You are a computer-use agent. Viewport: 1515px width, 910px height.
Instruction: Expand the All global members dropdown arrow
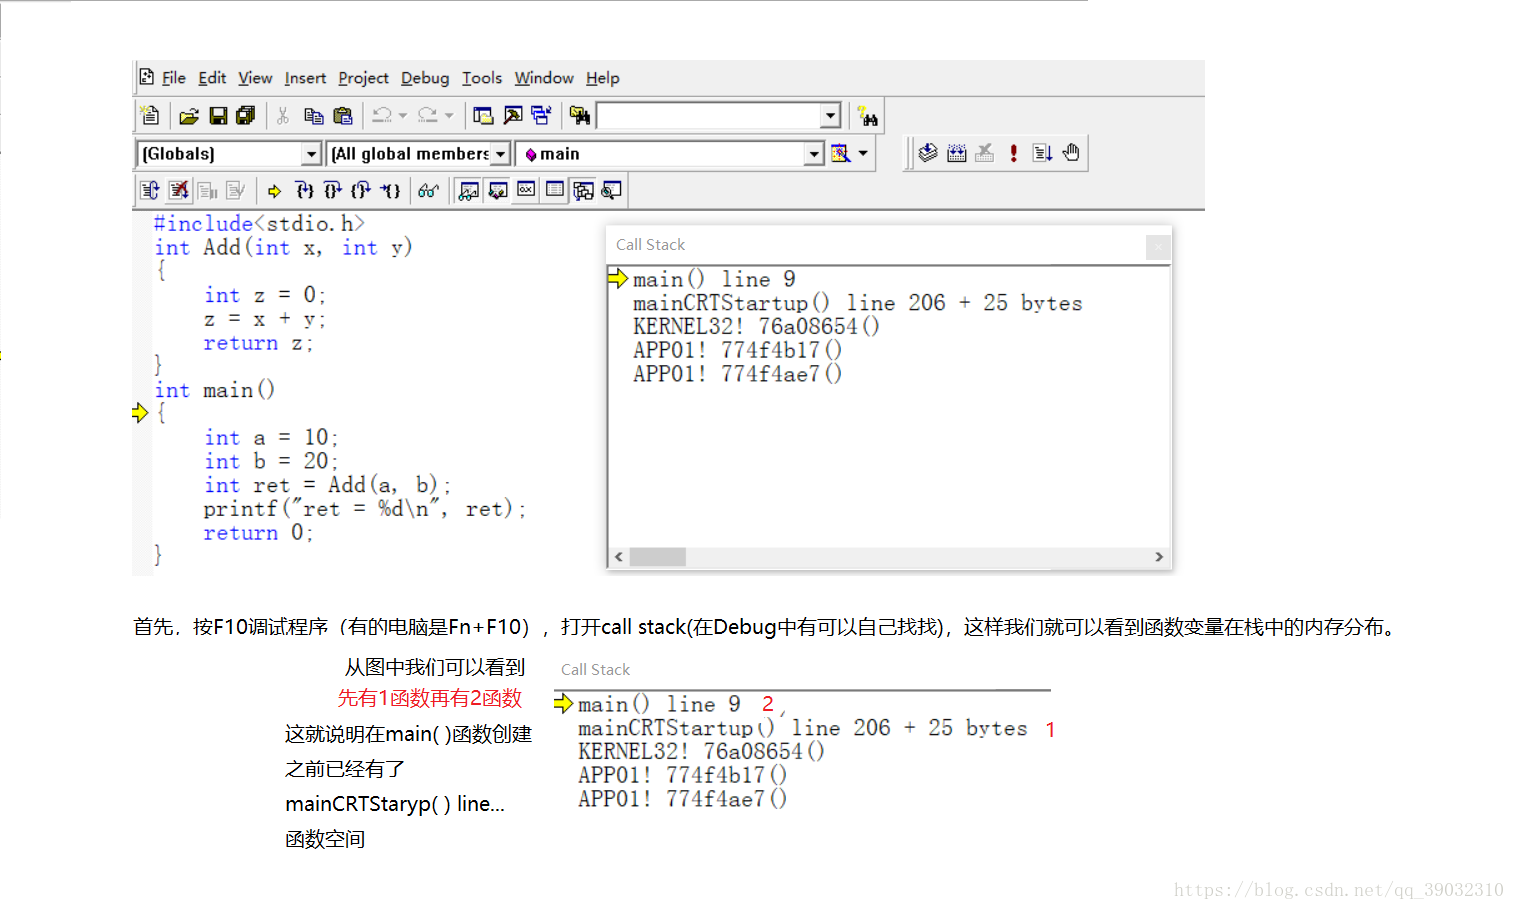click(x=501, y=154)
